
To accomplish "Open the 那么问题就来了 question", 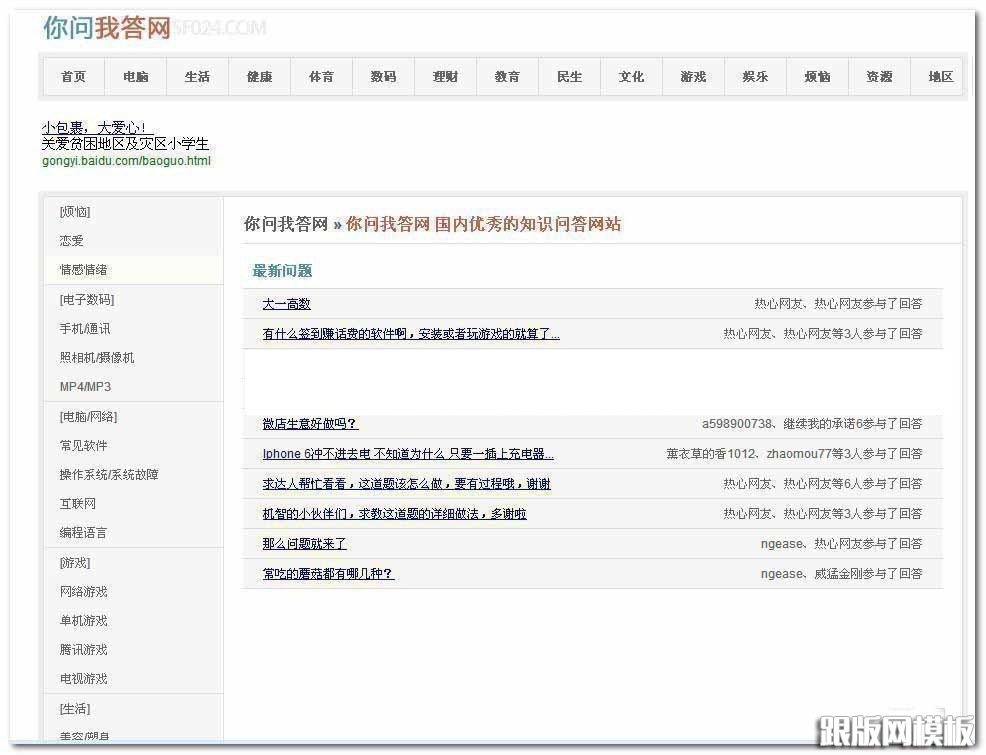I will coord(303,544).
